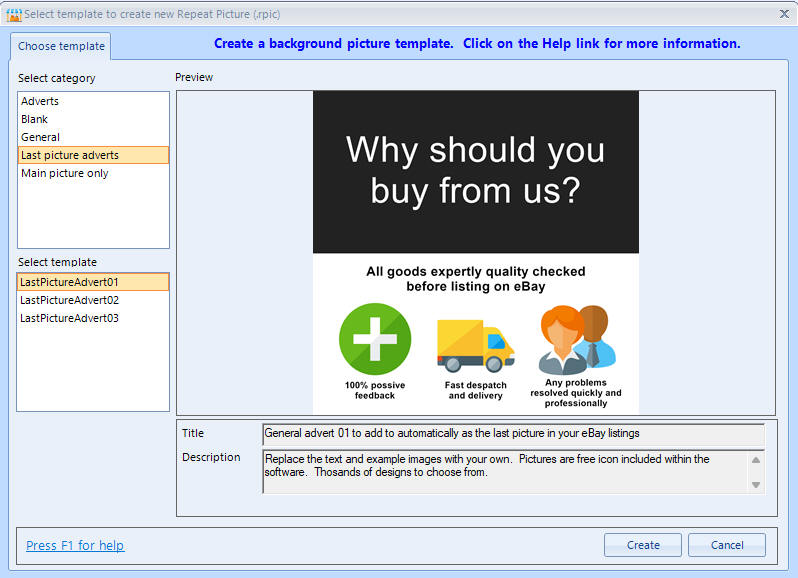Select the General category
This screenshot has height=578, width=798.
click(93, 137)
